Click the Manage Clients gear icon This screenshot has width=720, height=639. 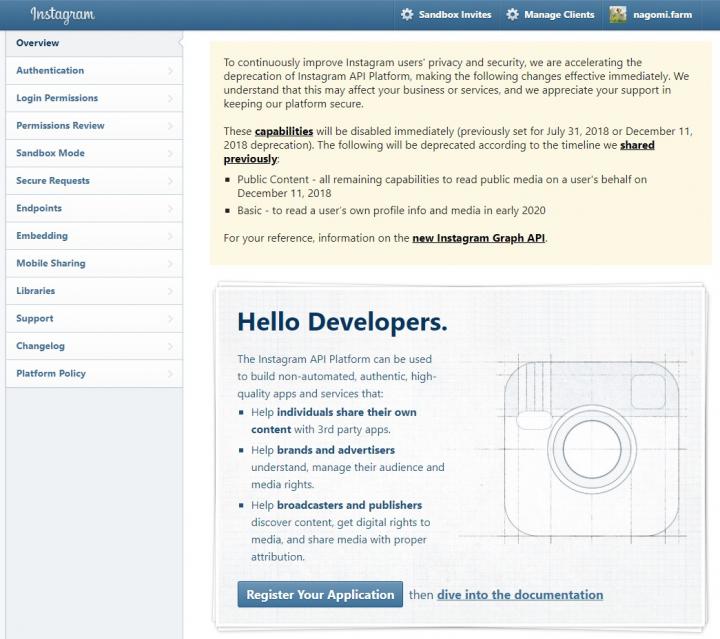pos(513,15)
